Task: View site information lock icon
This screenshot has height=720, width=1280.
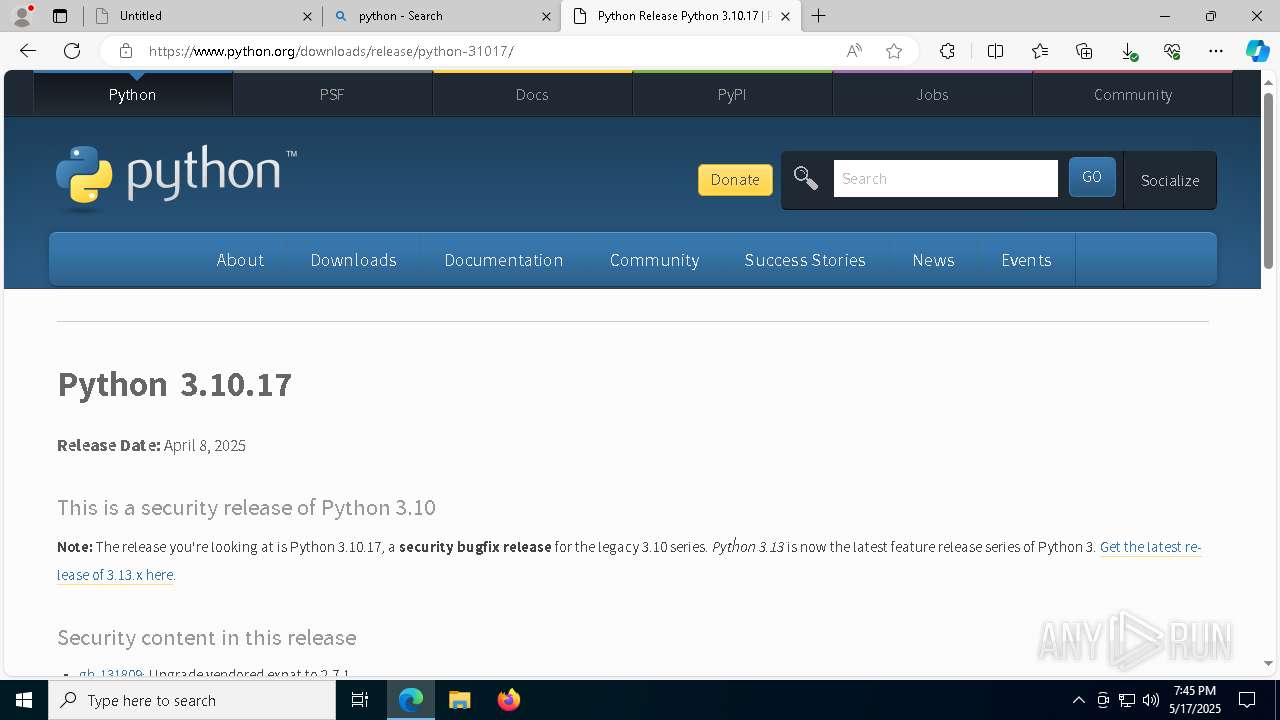Action: click(x=125, y=51)
